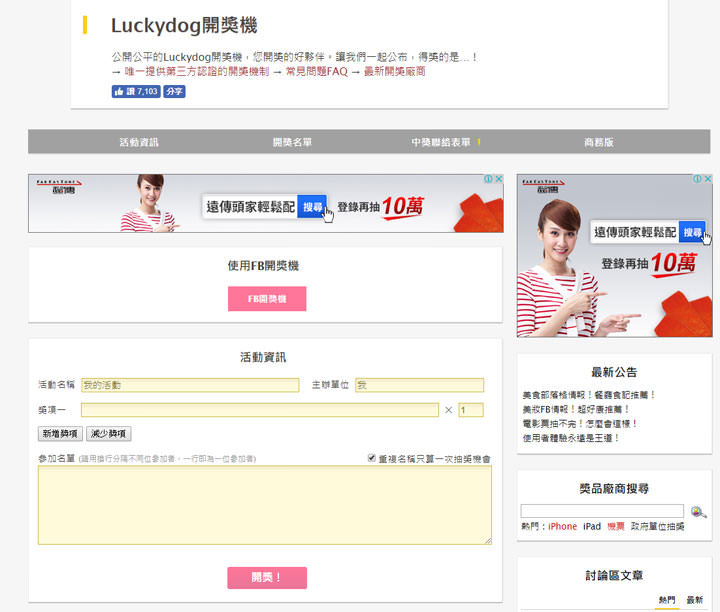Click the 新增獎項 button
Image resolution: width=720 pixels, height=612 pixels.
(60, 433)
